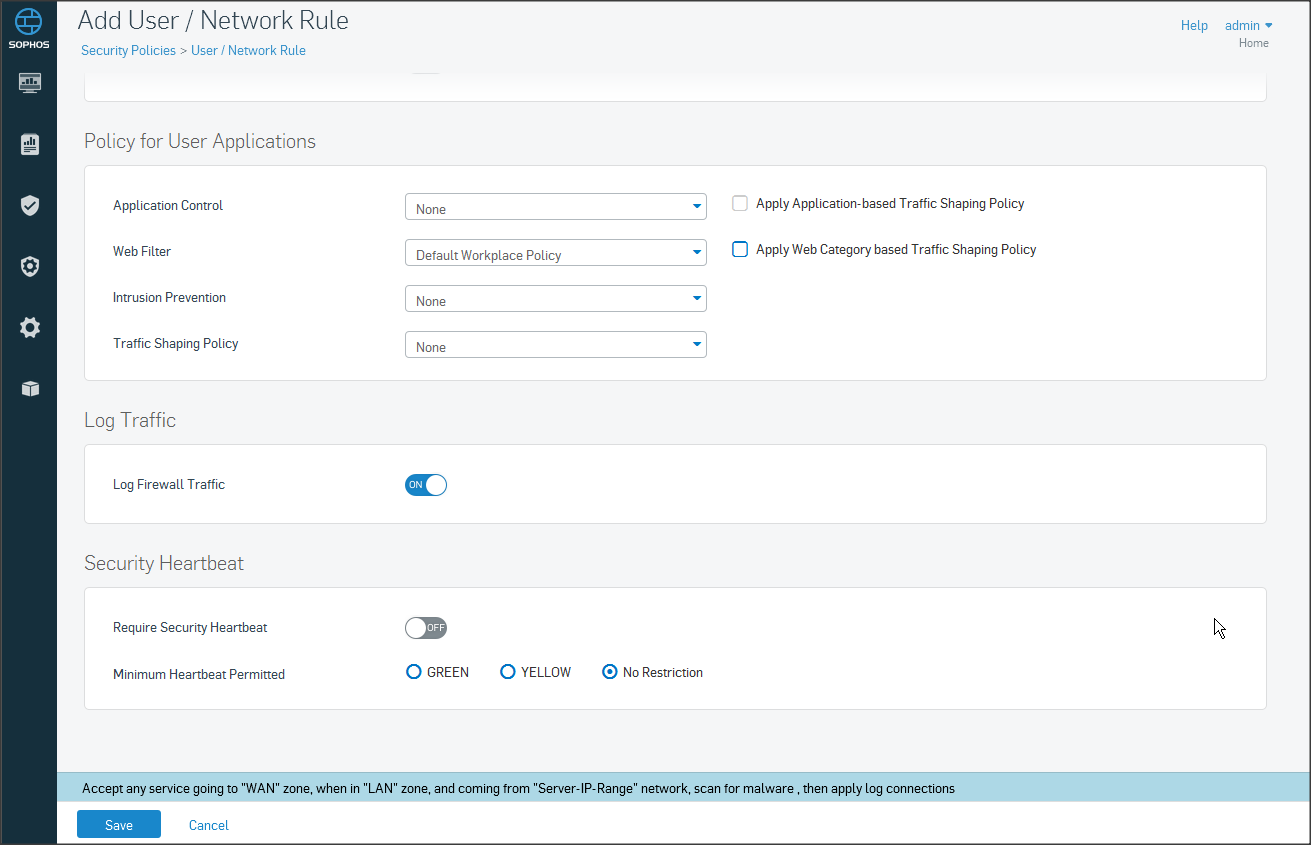Enable the Require Security Heartbeat switch

coord(425,628)
